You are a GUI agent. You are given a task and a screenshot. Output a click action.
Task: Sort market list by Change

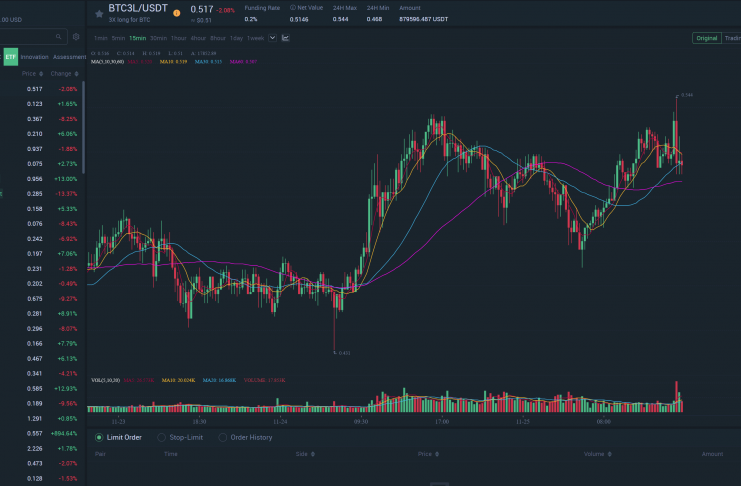click(65, 74)
